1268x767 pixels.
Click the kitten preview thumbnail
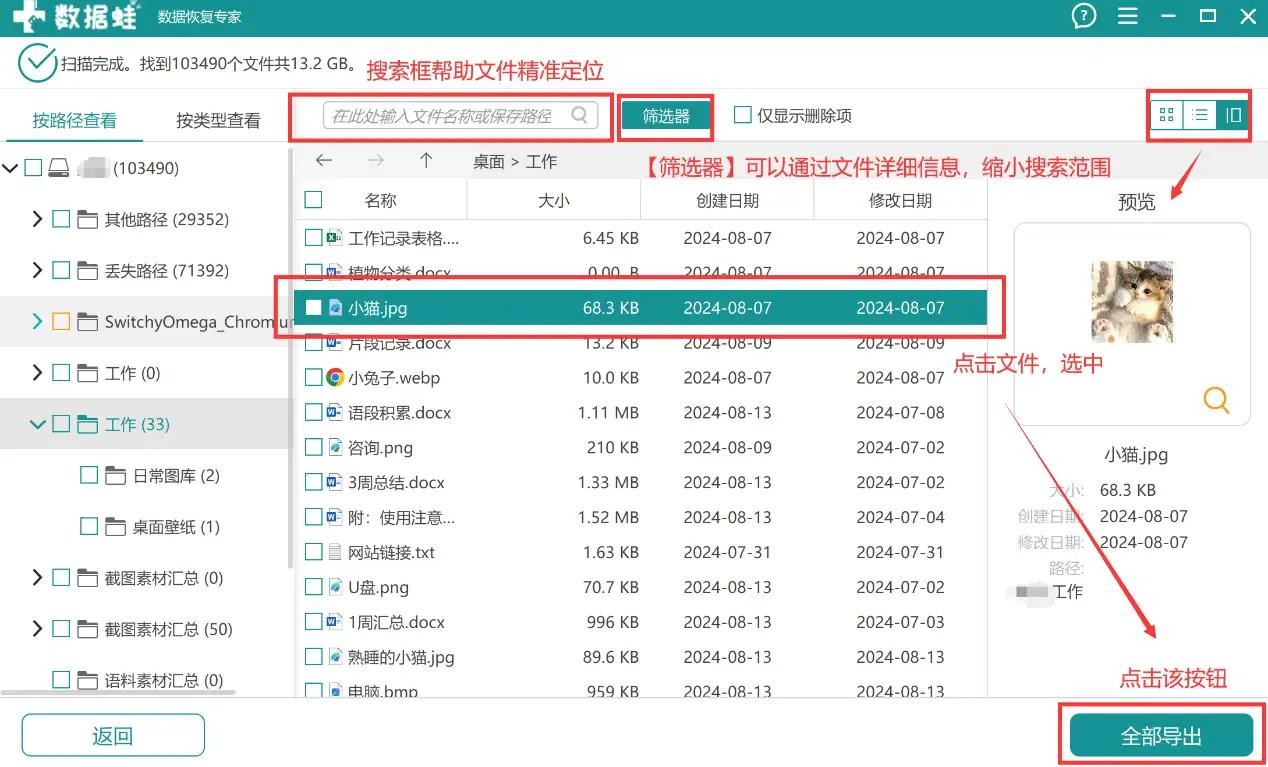coord(1132,302)
